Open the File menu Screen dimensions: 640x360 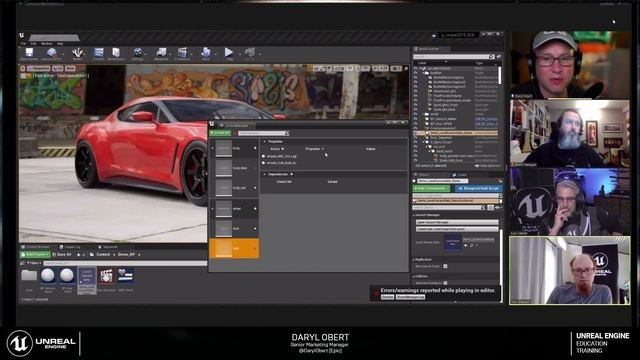tap(23, 43)
